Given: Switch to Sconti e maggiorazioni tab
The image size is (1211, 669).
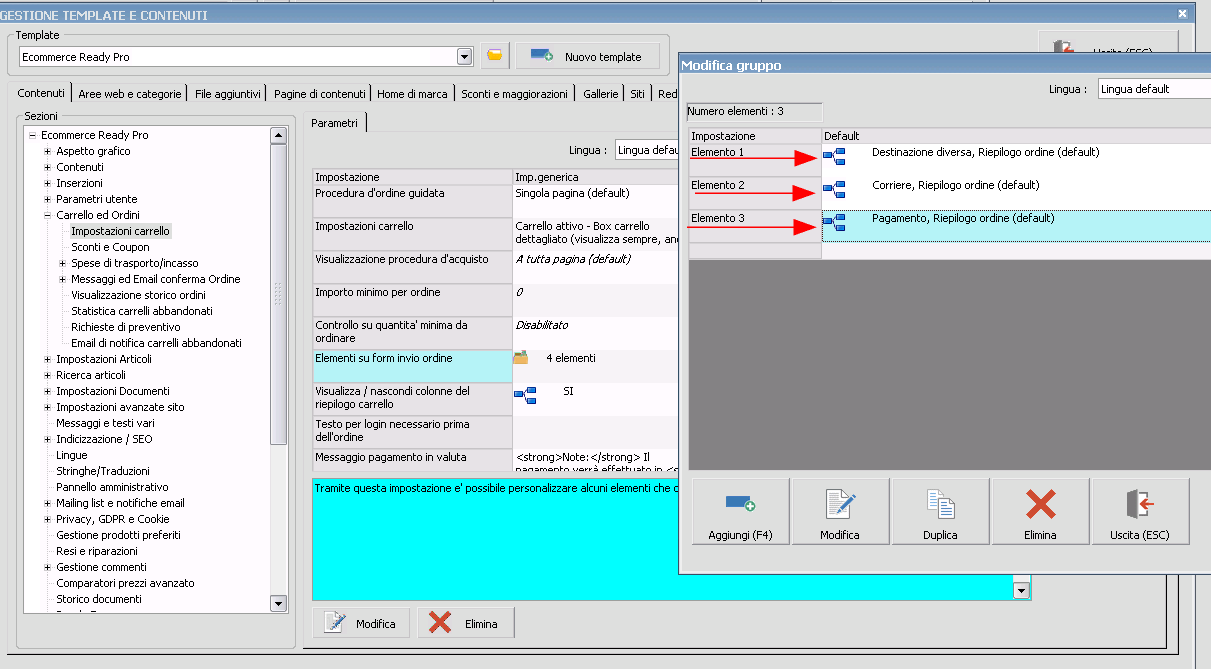Looking at the screenshot, I should pyautogui.click(x=515, y=94).
